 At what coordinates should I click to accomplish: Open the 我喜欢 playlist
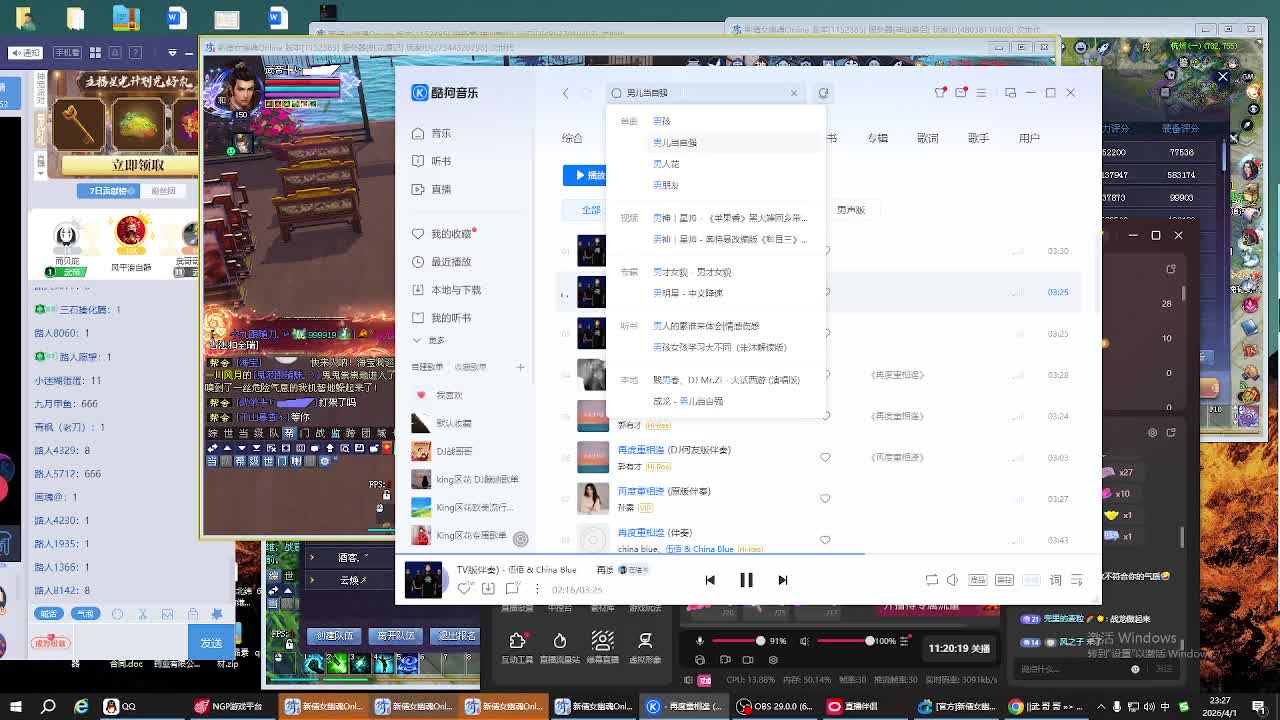438,395
